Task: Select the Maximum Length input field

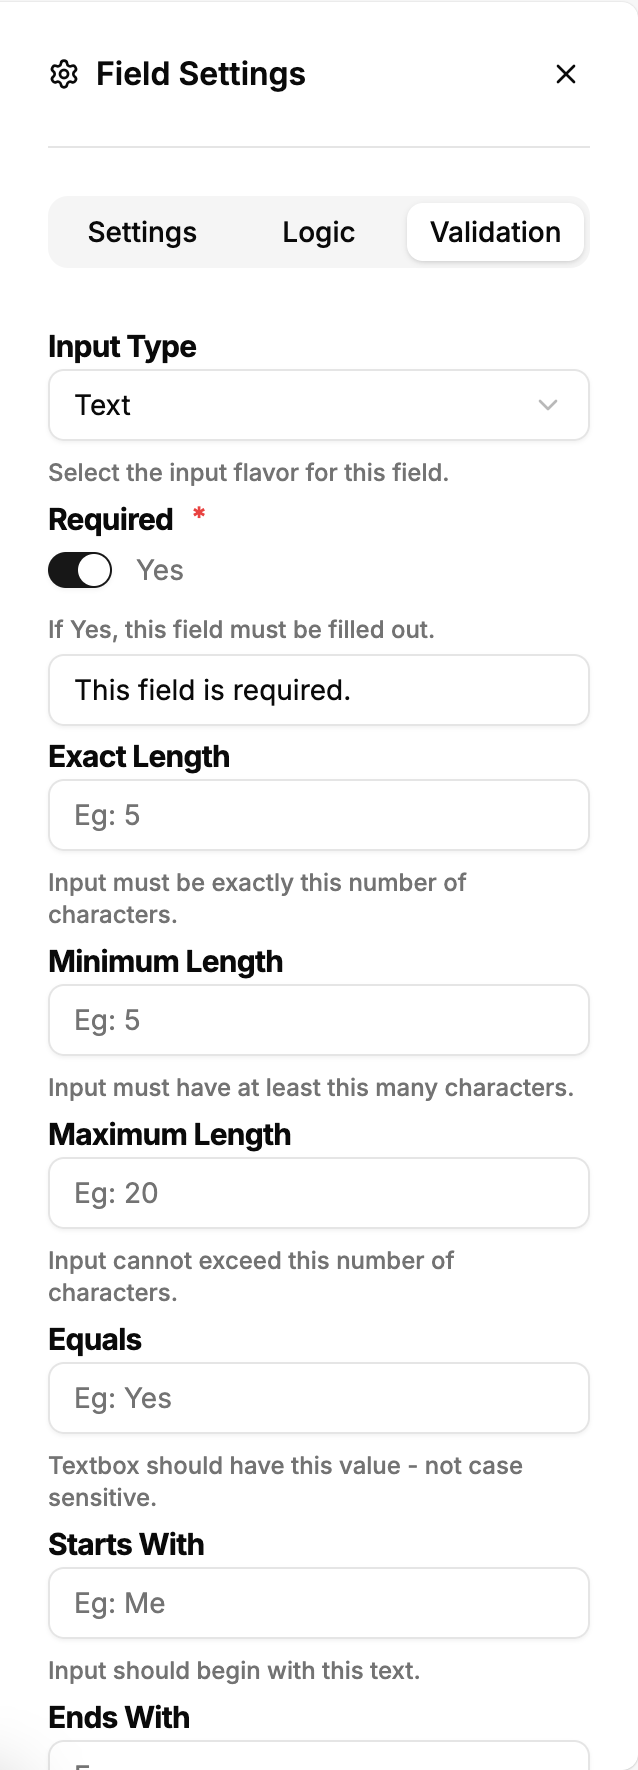Action: (x=318, y=1193)
